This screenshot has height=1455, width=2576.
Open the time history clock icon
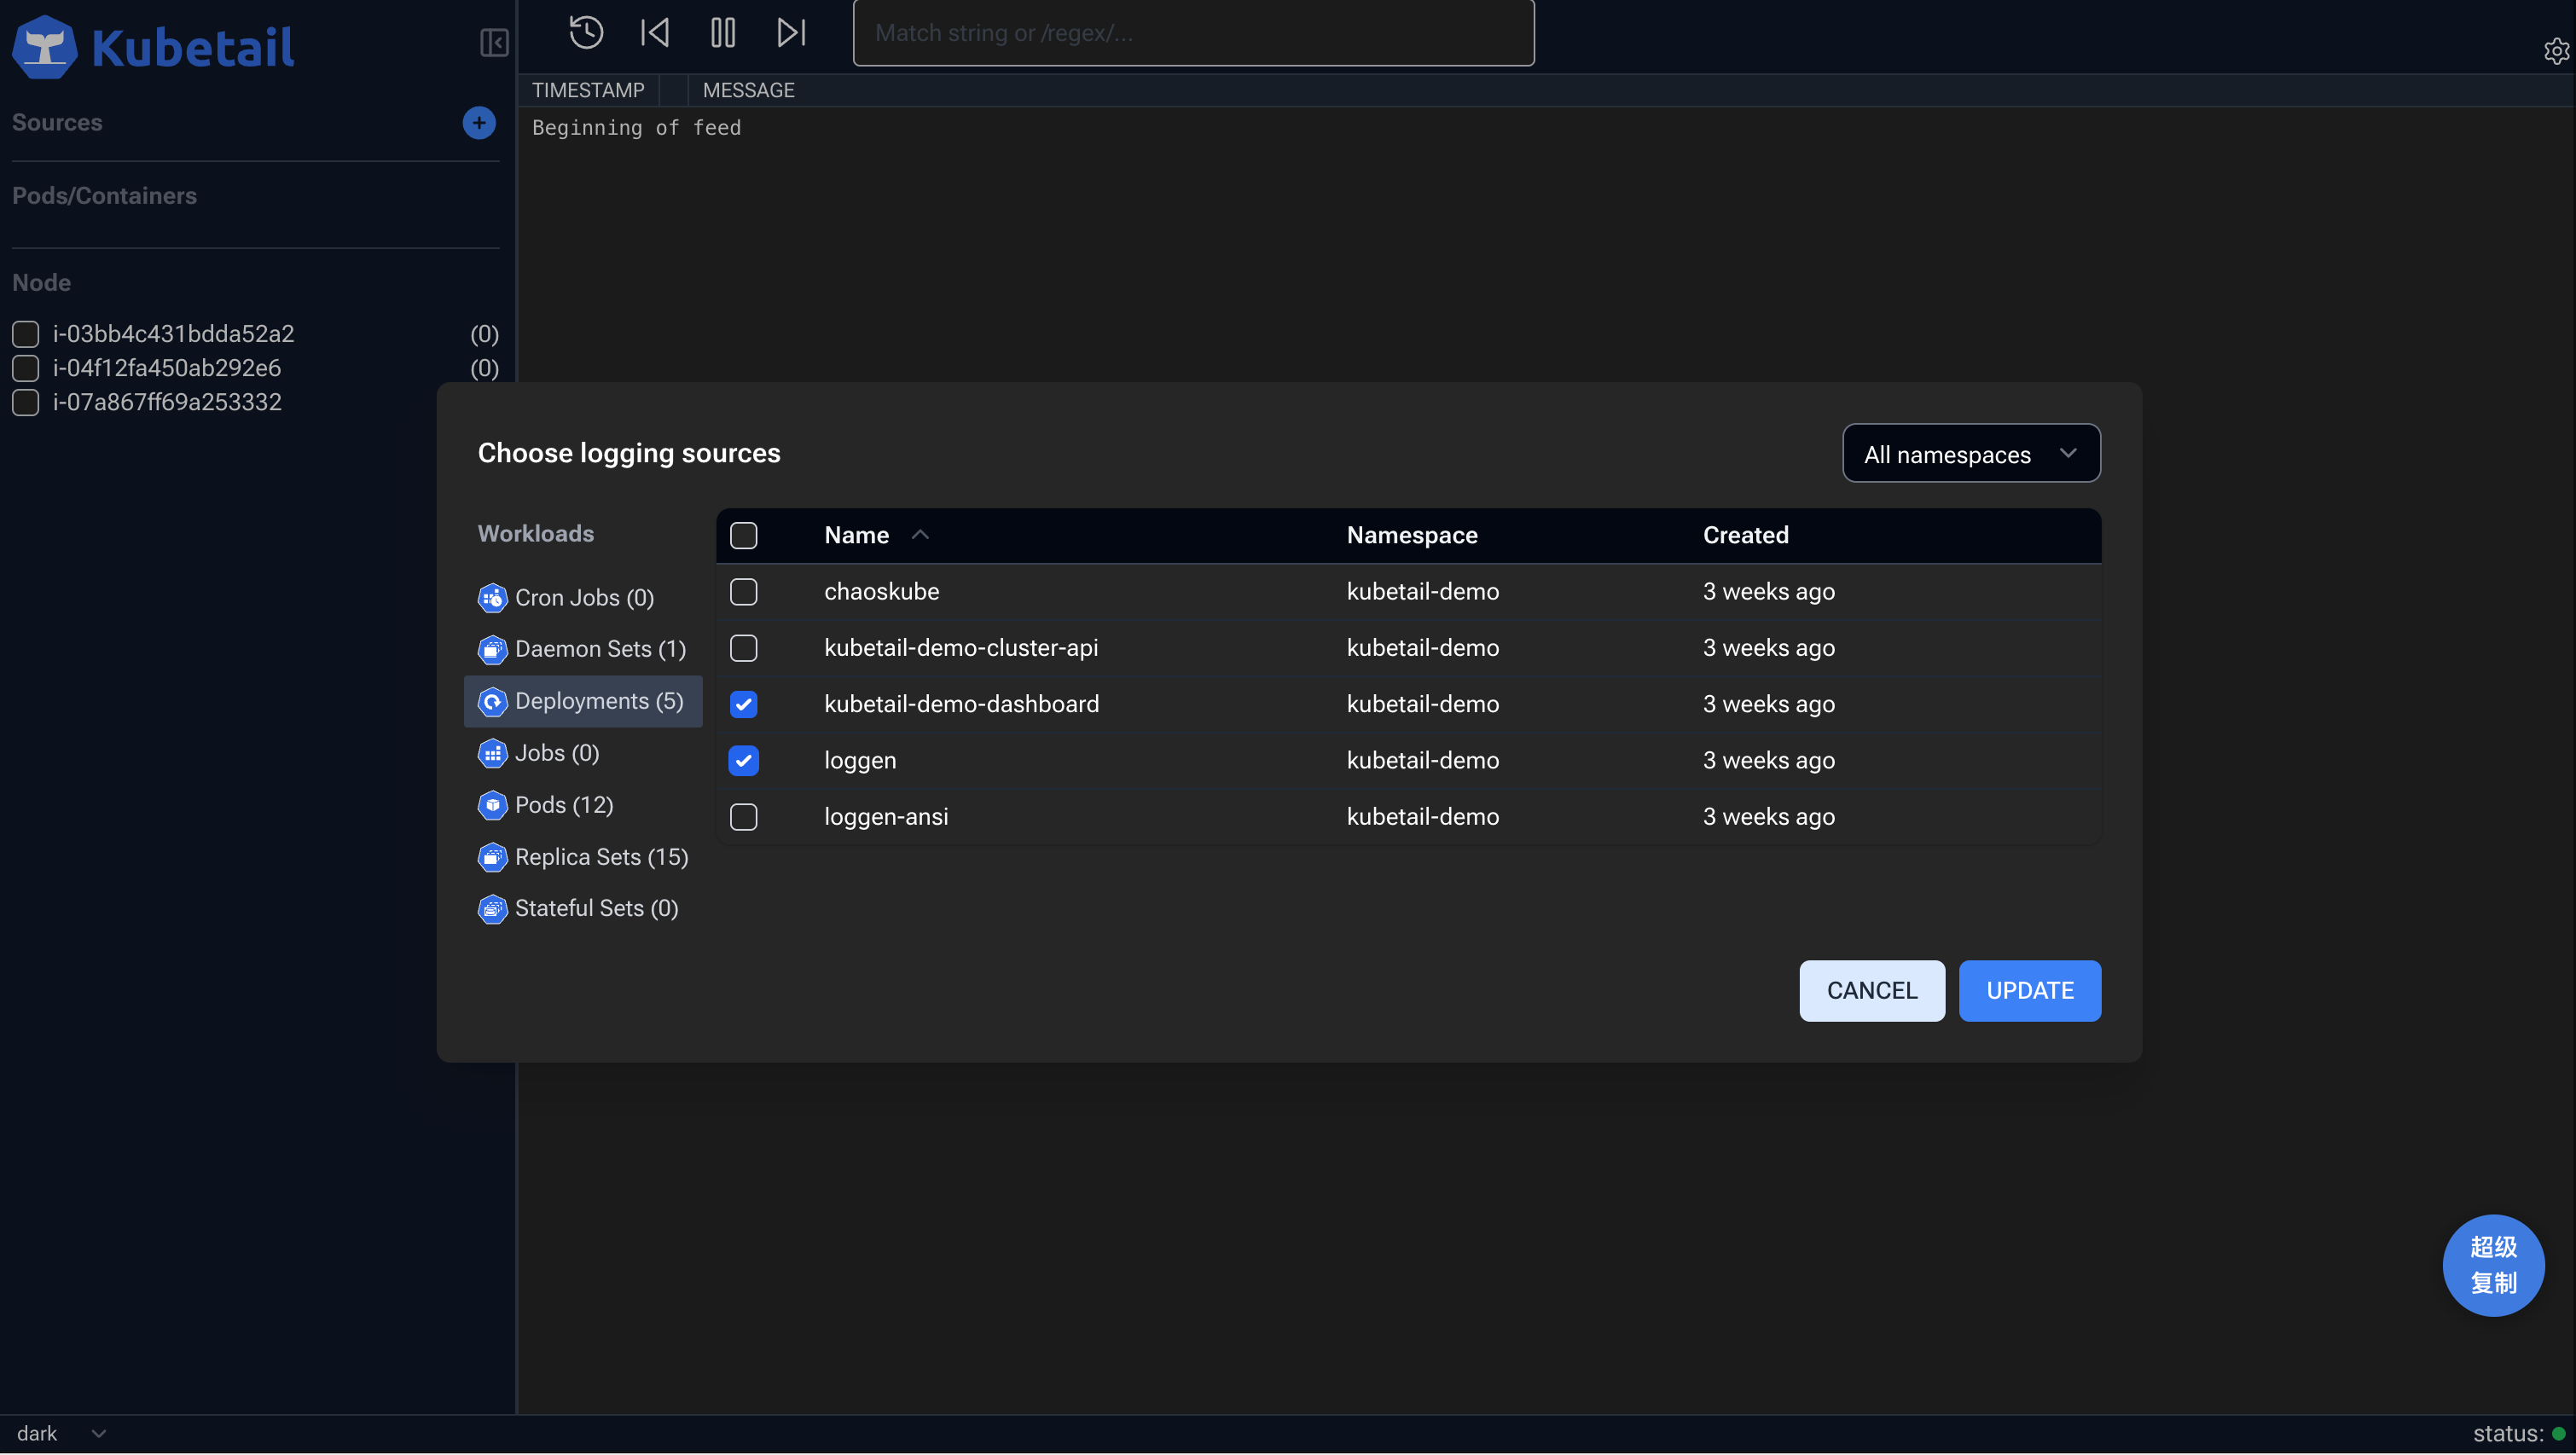[x=586, y=32]
